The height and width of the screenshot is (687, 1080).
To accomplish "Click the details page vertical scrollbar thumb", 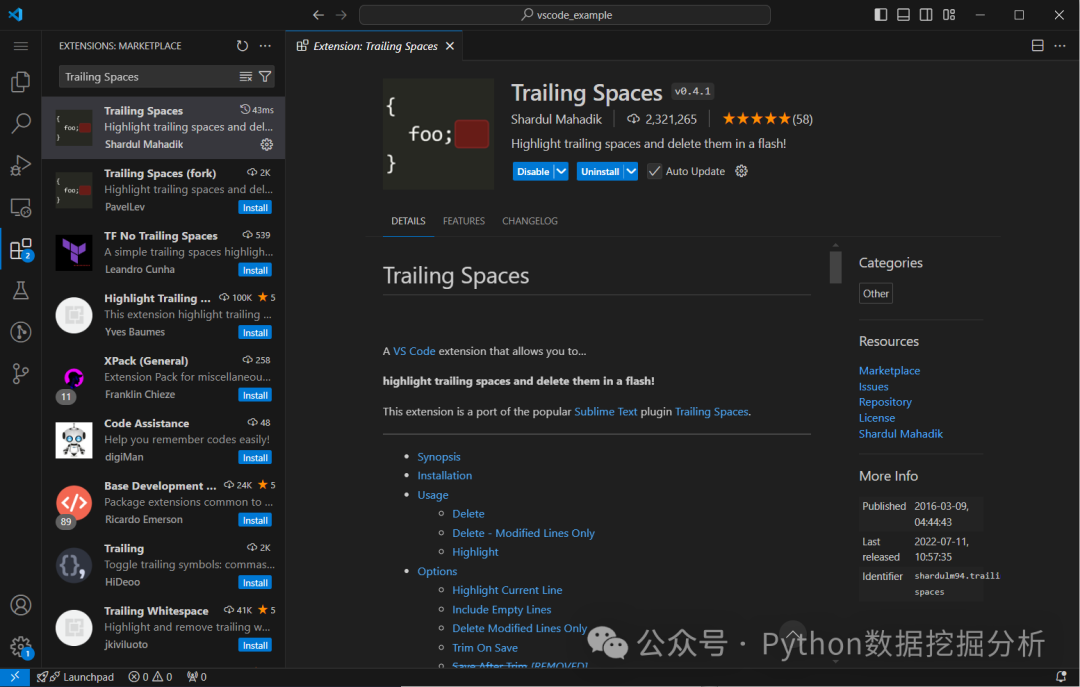I will pyautogui.click(x=835, y=267).
